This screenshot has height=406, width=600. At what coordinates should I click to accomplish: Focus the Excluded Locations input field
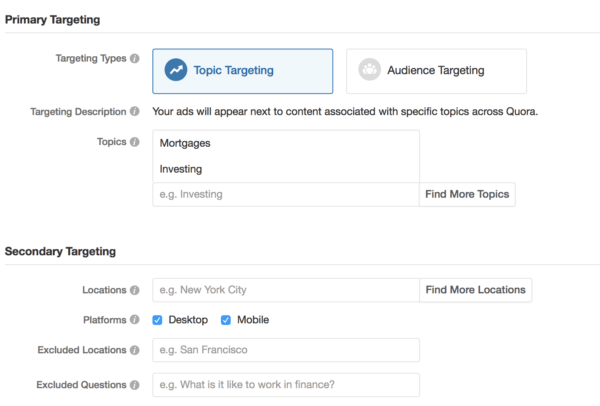tap(286, 350)
